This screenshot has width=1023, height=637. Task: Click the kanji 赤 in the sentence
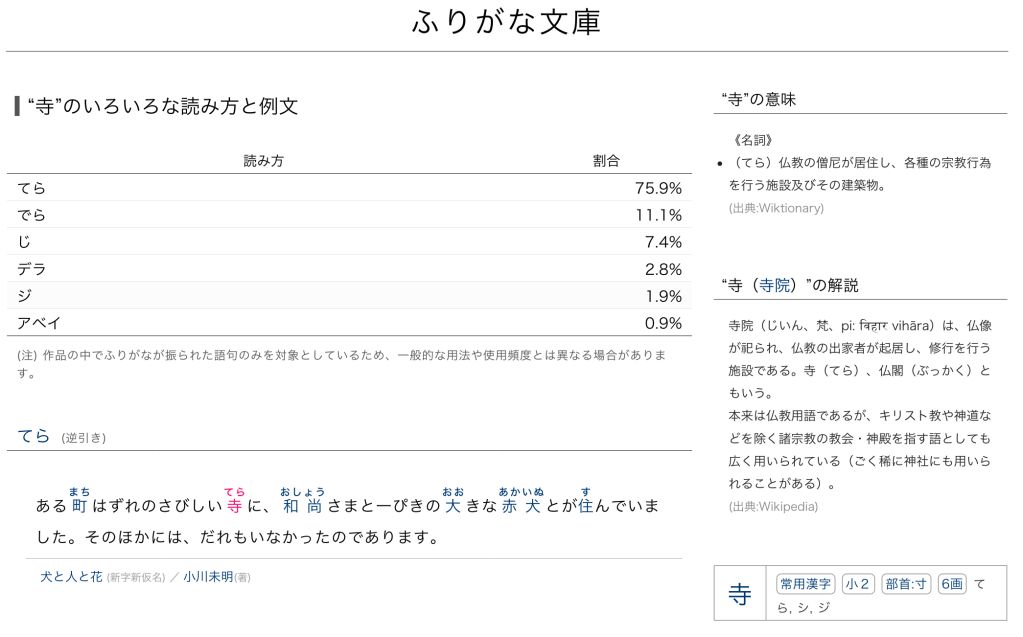pos(509,506)
